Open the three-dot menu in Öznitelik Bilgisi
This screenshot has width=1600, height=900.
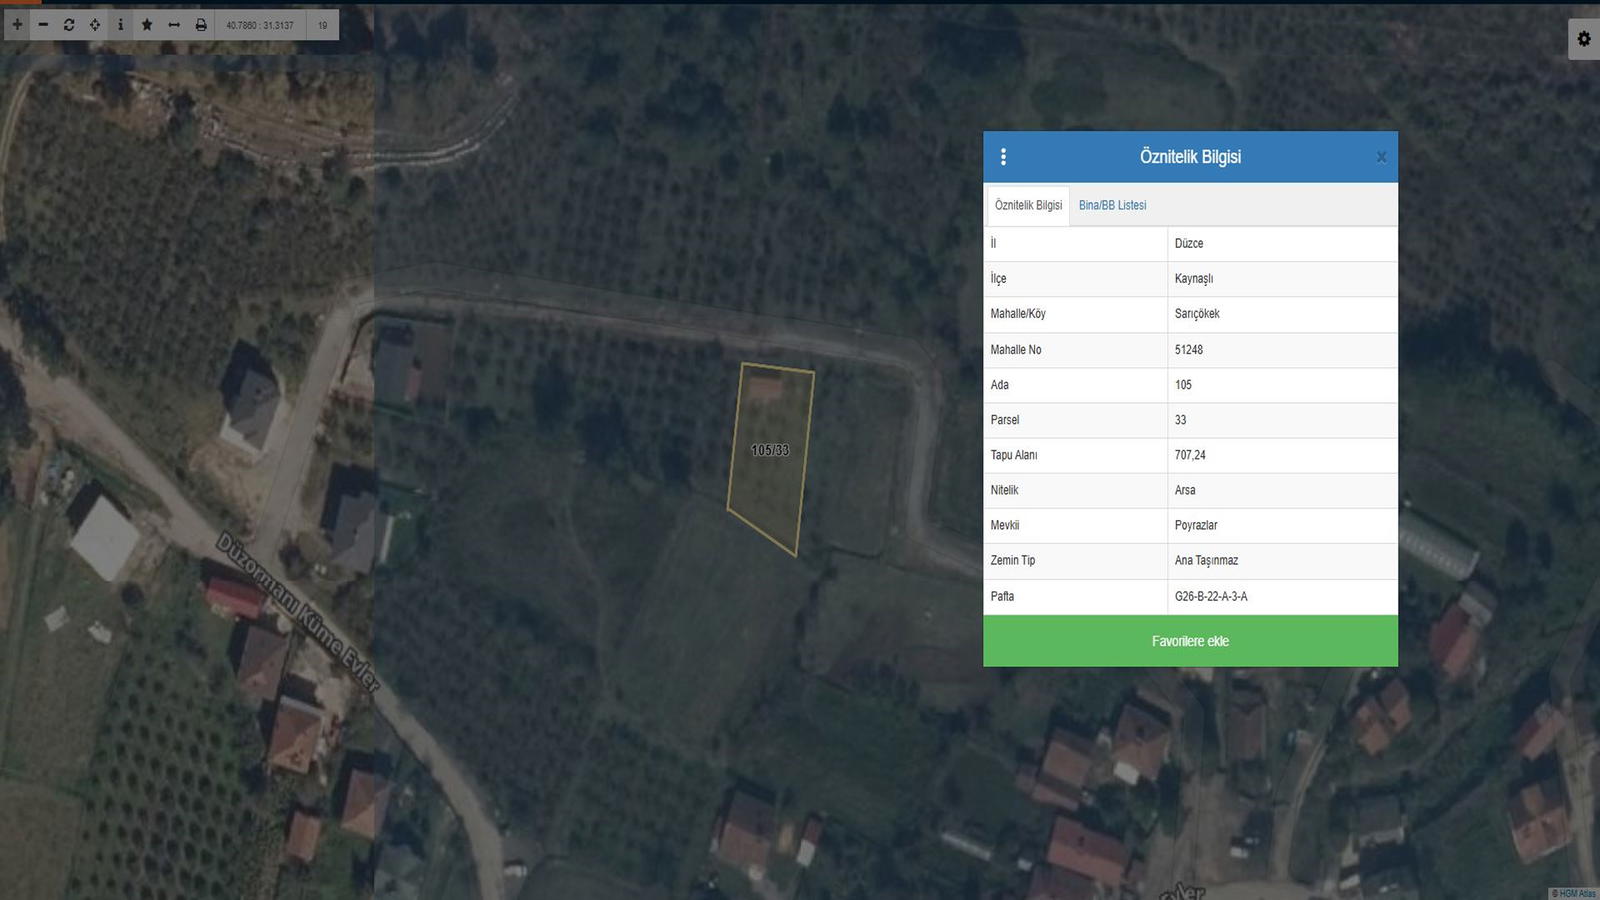pyautogui.click(x=1003, y=157)
